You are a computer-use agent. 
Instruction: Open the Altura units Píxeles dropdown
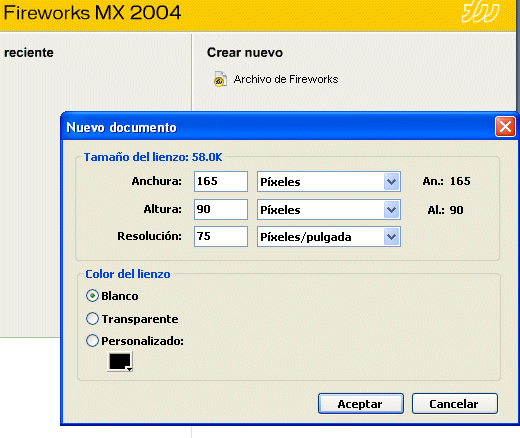(329, 210)
